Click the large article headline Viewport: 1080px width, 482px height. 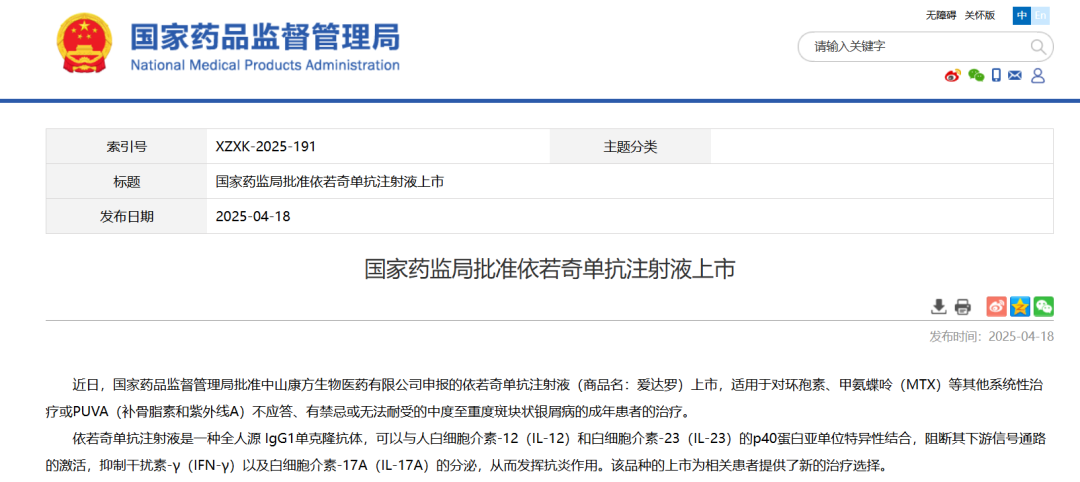coord(550,269)
